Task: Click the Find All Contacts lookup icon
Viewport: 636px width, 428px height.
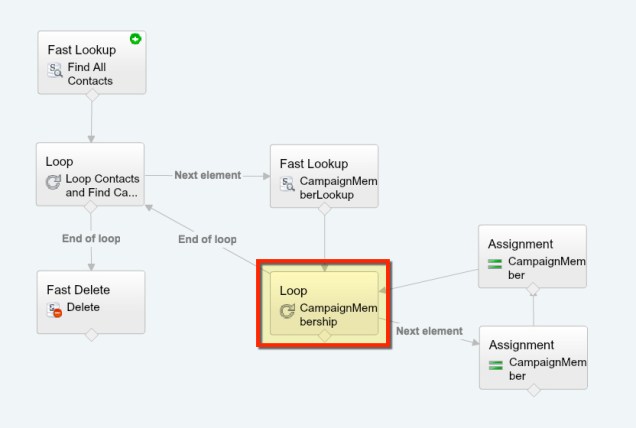Action: 56,70
